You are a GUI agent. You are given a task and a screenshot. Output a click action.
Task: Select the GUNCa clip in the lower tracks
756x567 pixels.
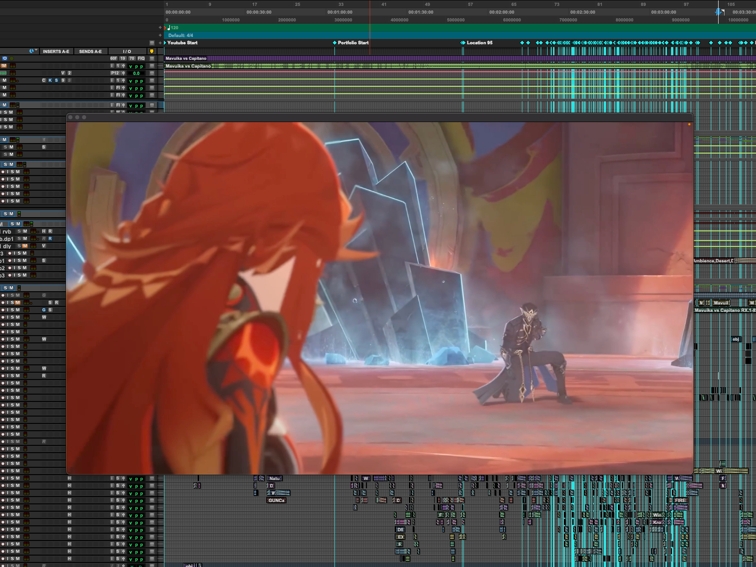(276, 500)
